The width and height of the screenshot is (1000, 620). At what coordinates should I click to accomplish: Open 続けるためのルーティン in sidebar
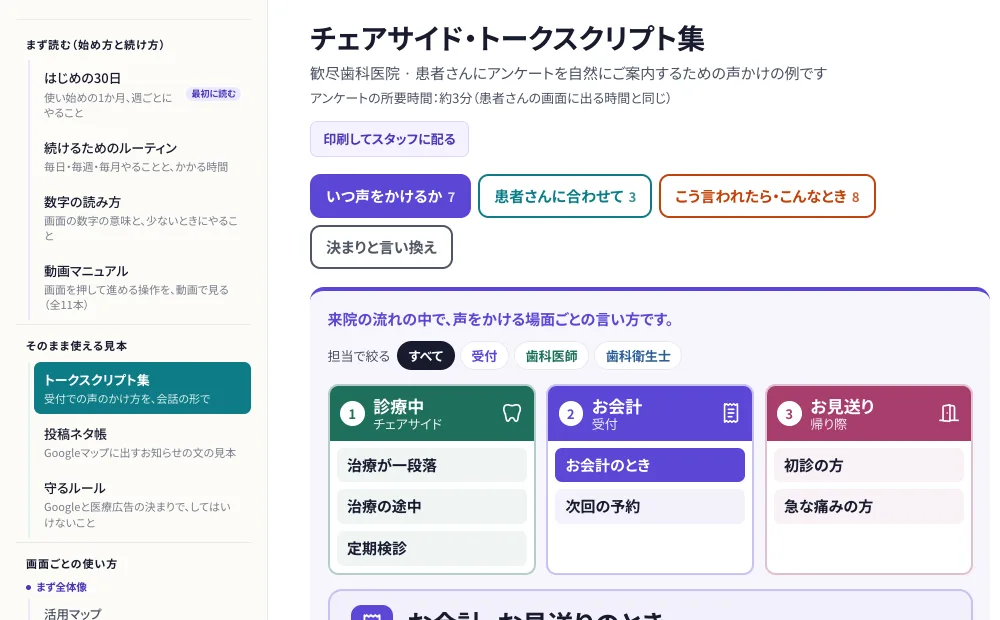tap(141, 157)
